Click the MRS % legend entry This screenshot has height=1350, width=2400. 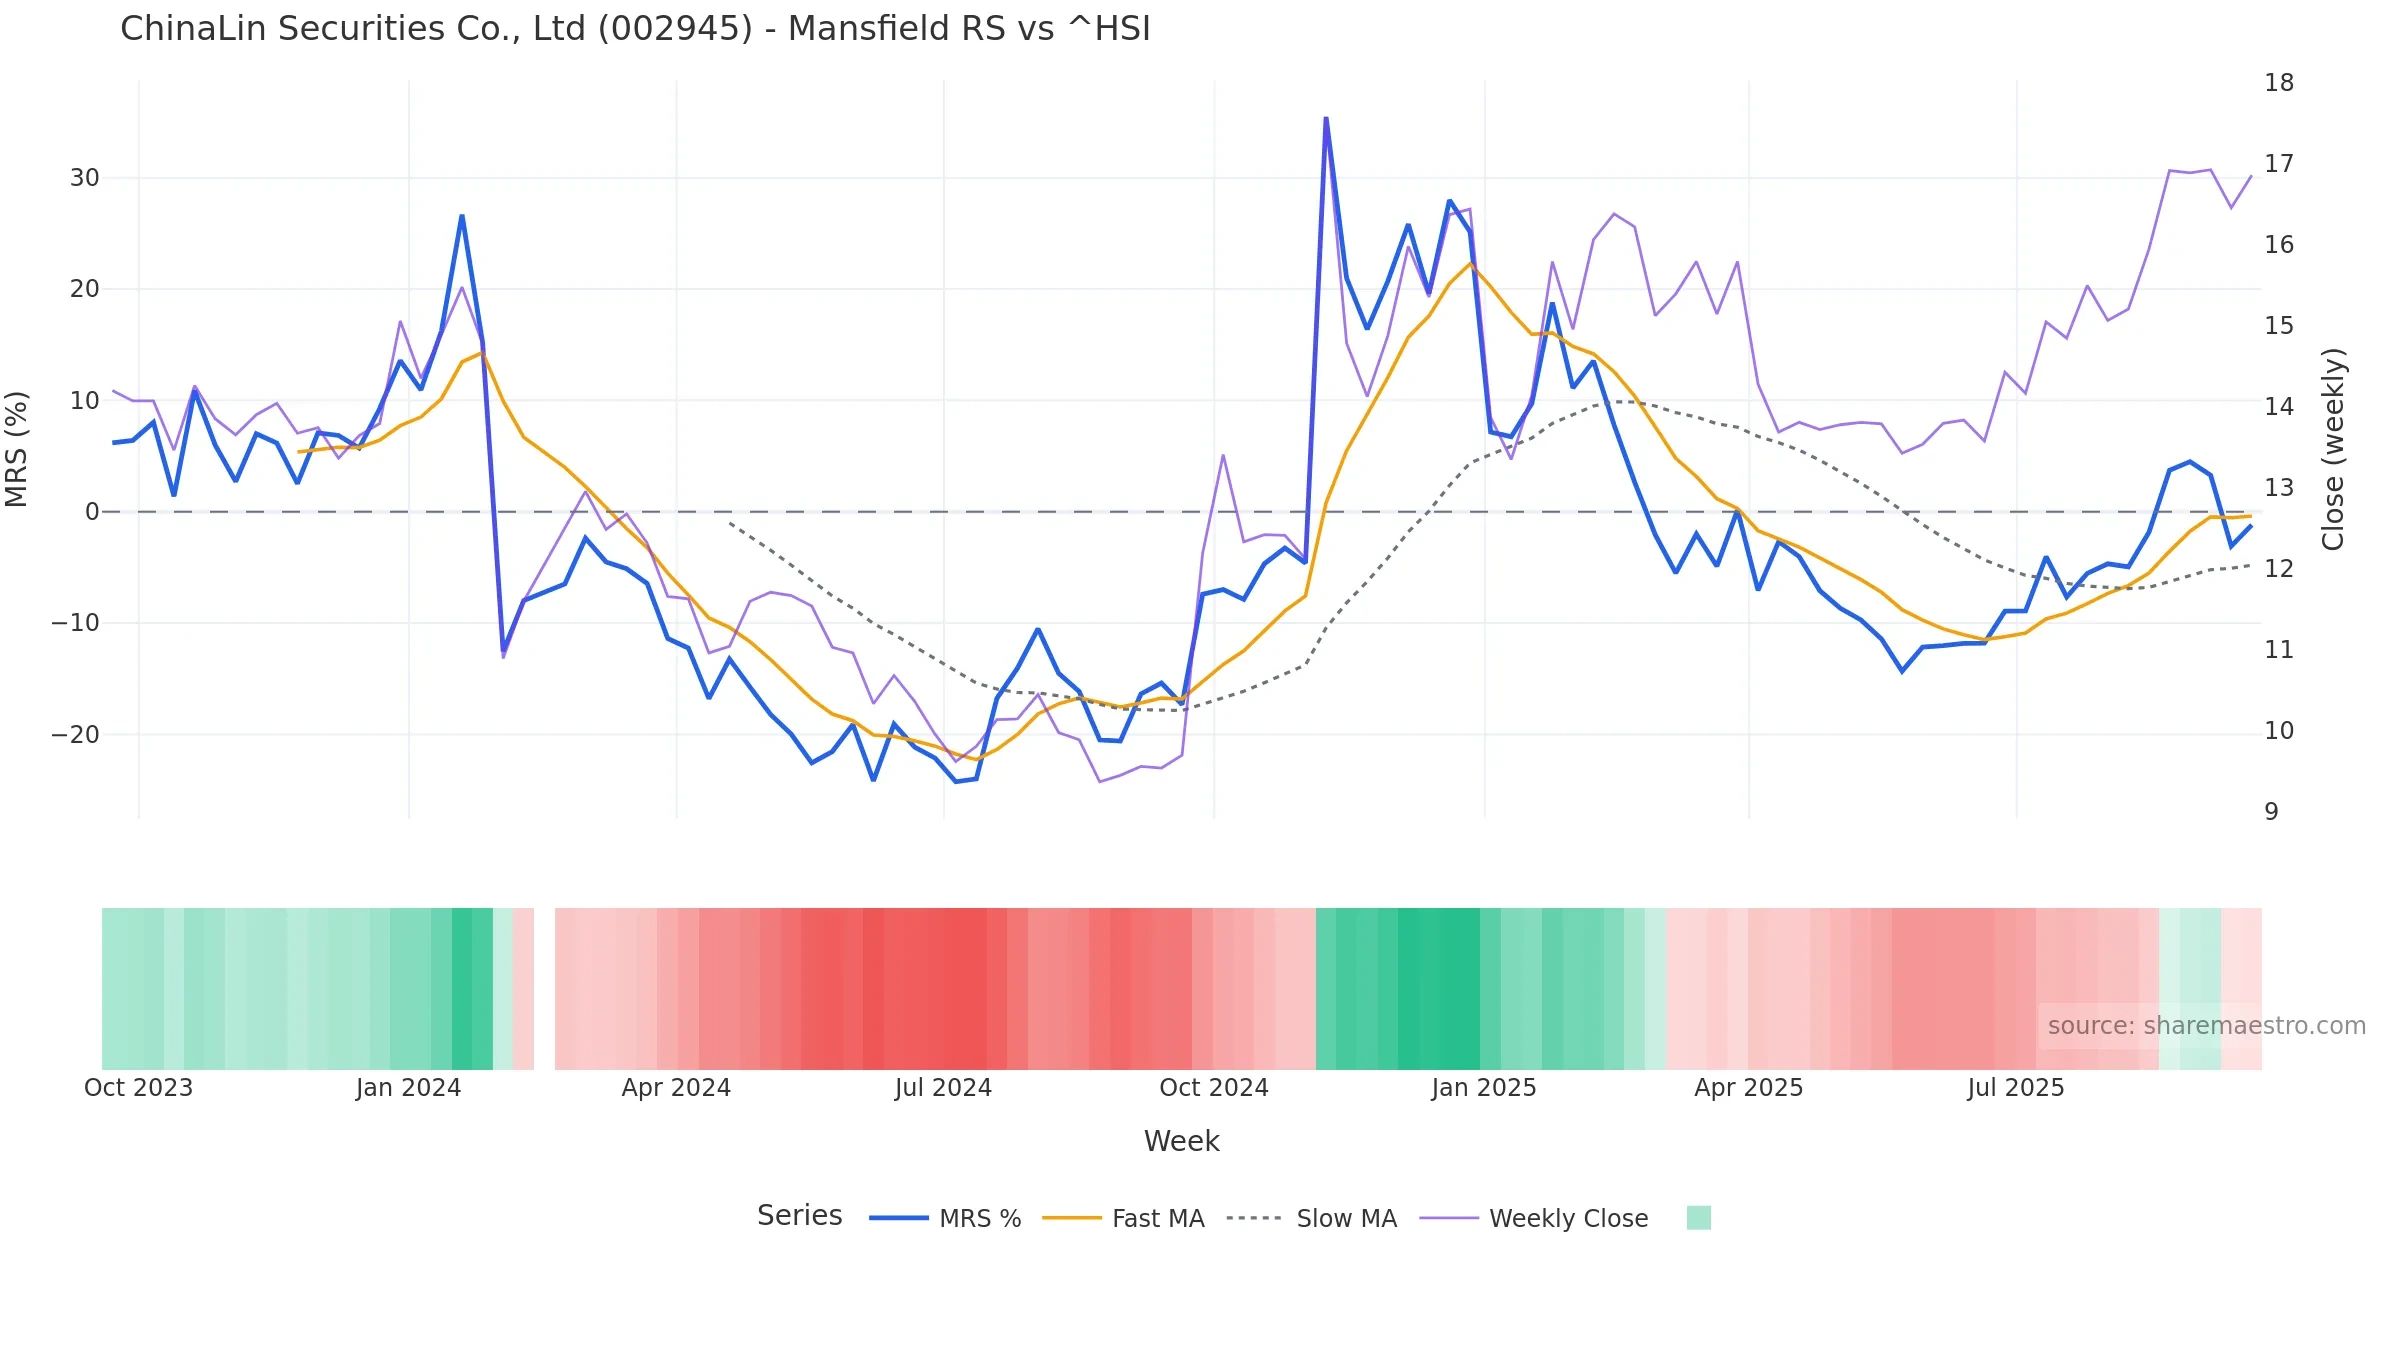[945, 1218]
